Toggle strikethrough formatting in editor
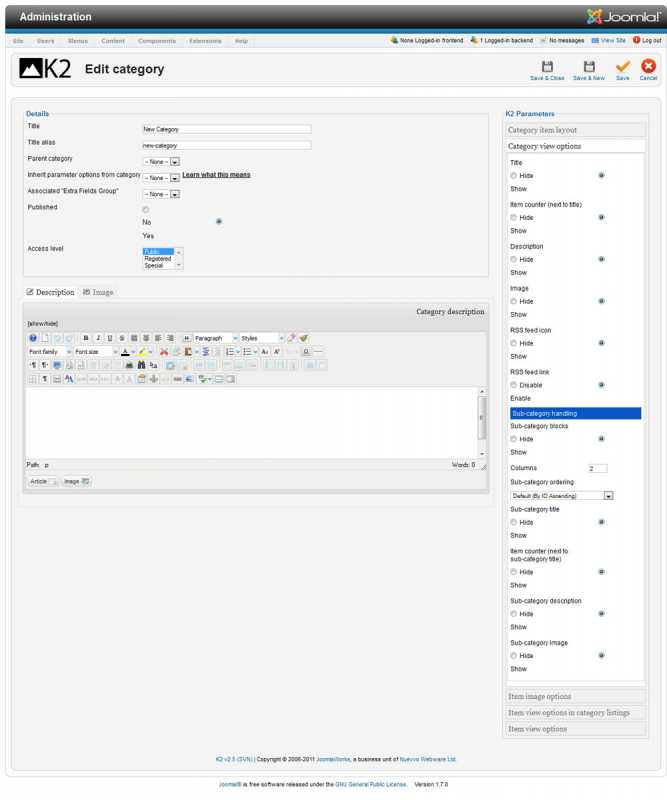This screenshot has width=667, height=800. click(122, 338)
